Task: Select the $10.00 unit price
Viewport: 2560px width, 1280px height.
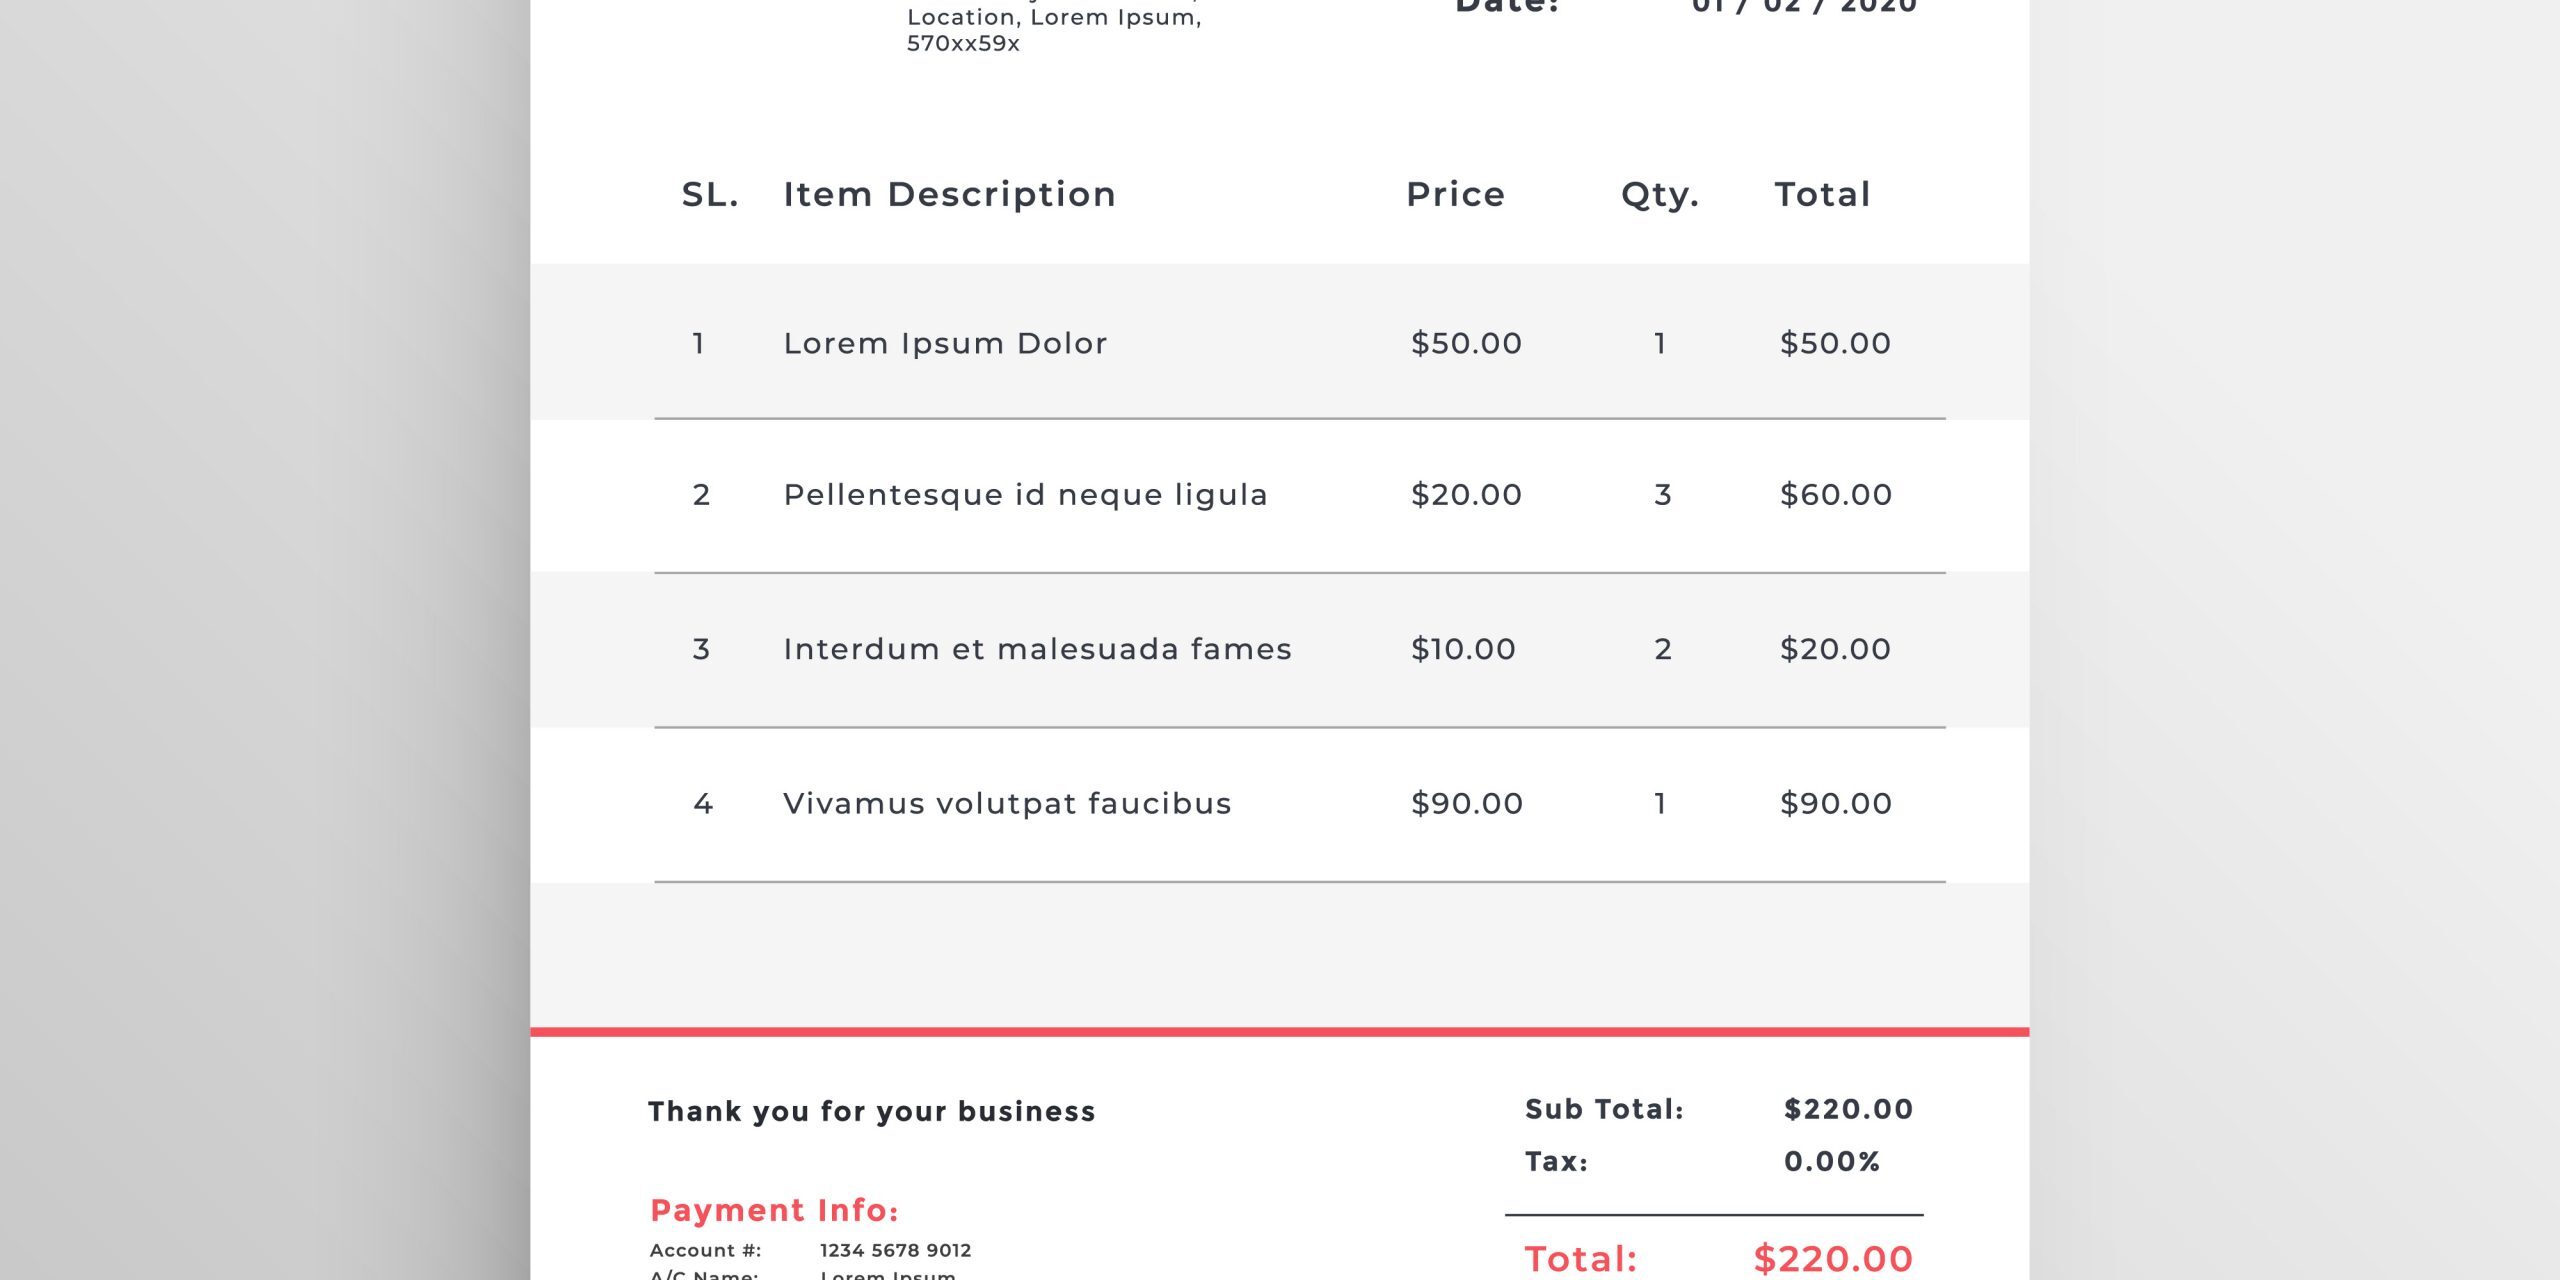Action: coord(1463,649)
